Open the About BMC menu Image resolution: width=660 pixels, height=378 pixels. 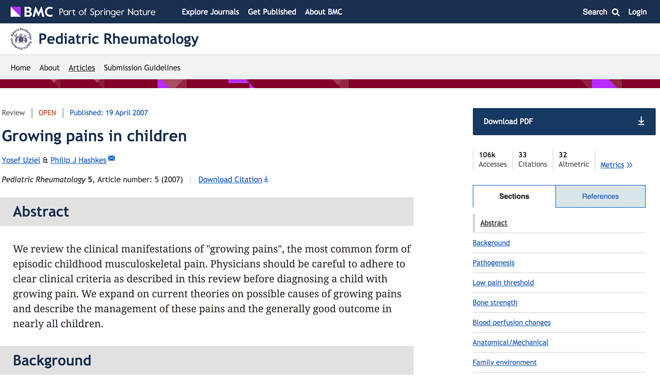(323, 12)
